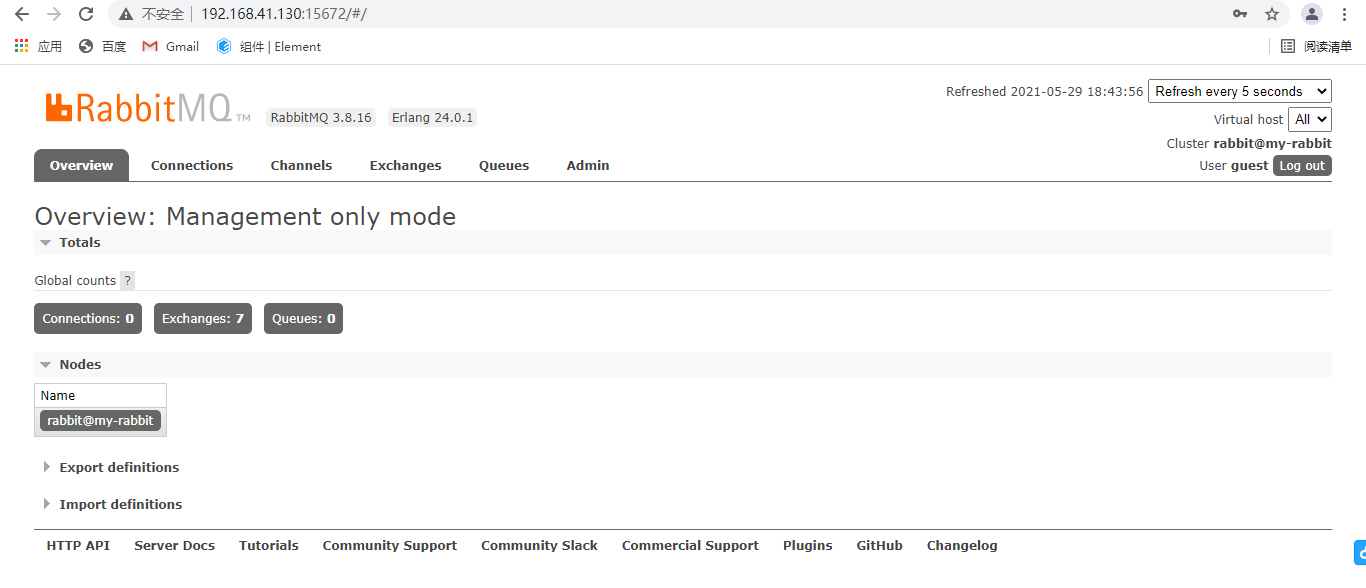This screenshot has height=588, width=1366.
Task: Click the Queues: 0 count button
Action: (304, 319)
